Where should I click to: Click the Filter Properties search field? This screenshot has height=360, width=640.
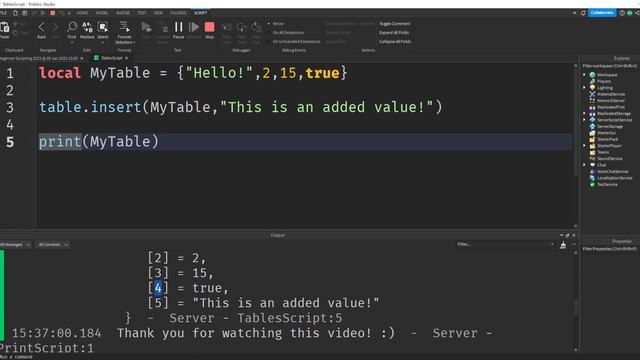coord(609,249)
